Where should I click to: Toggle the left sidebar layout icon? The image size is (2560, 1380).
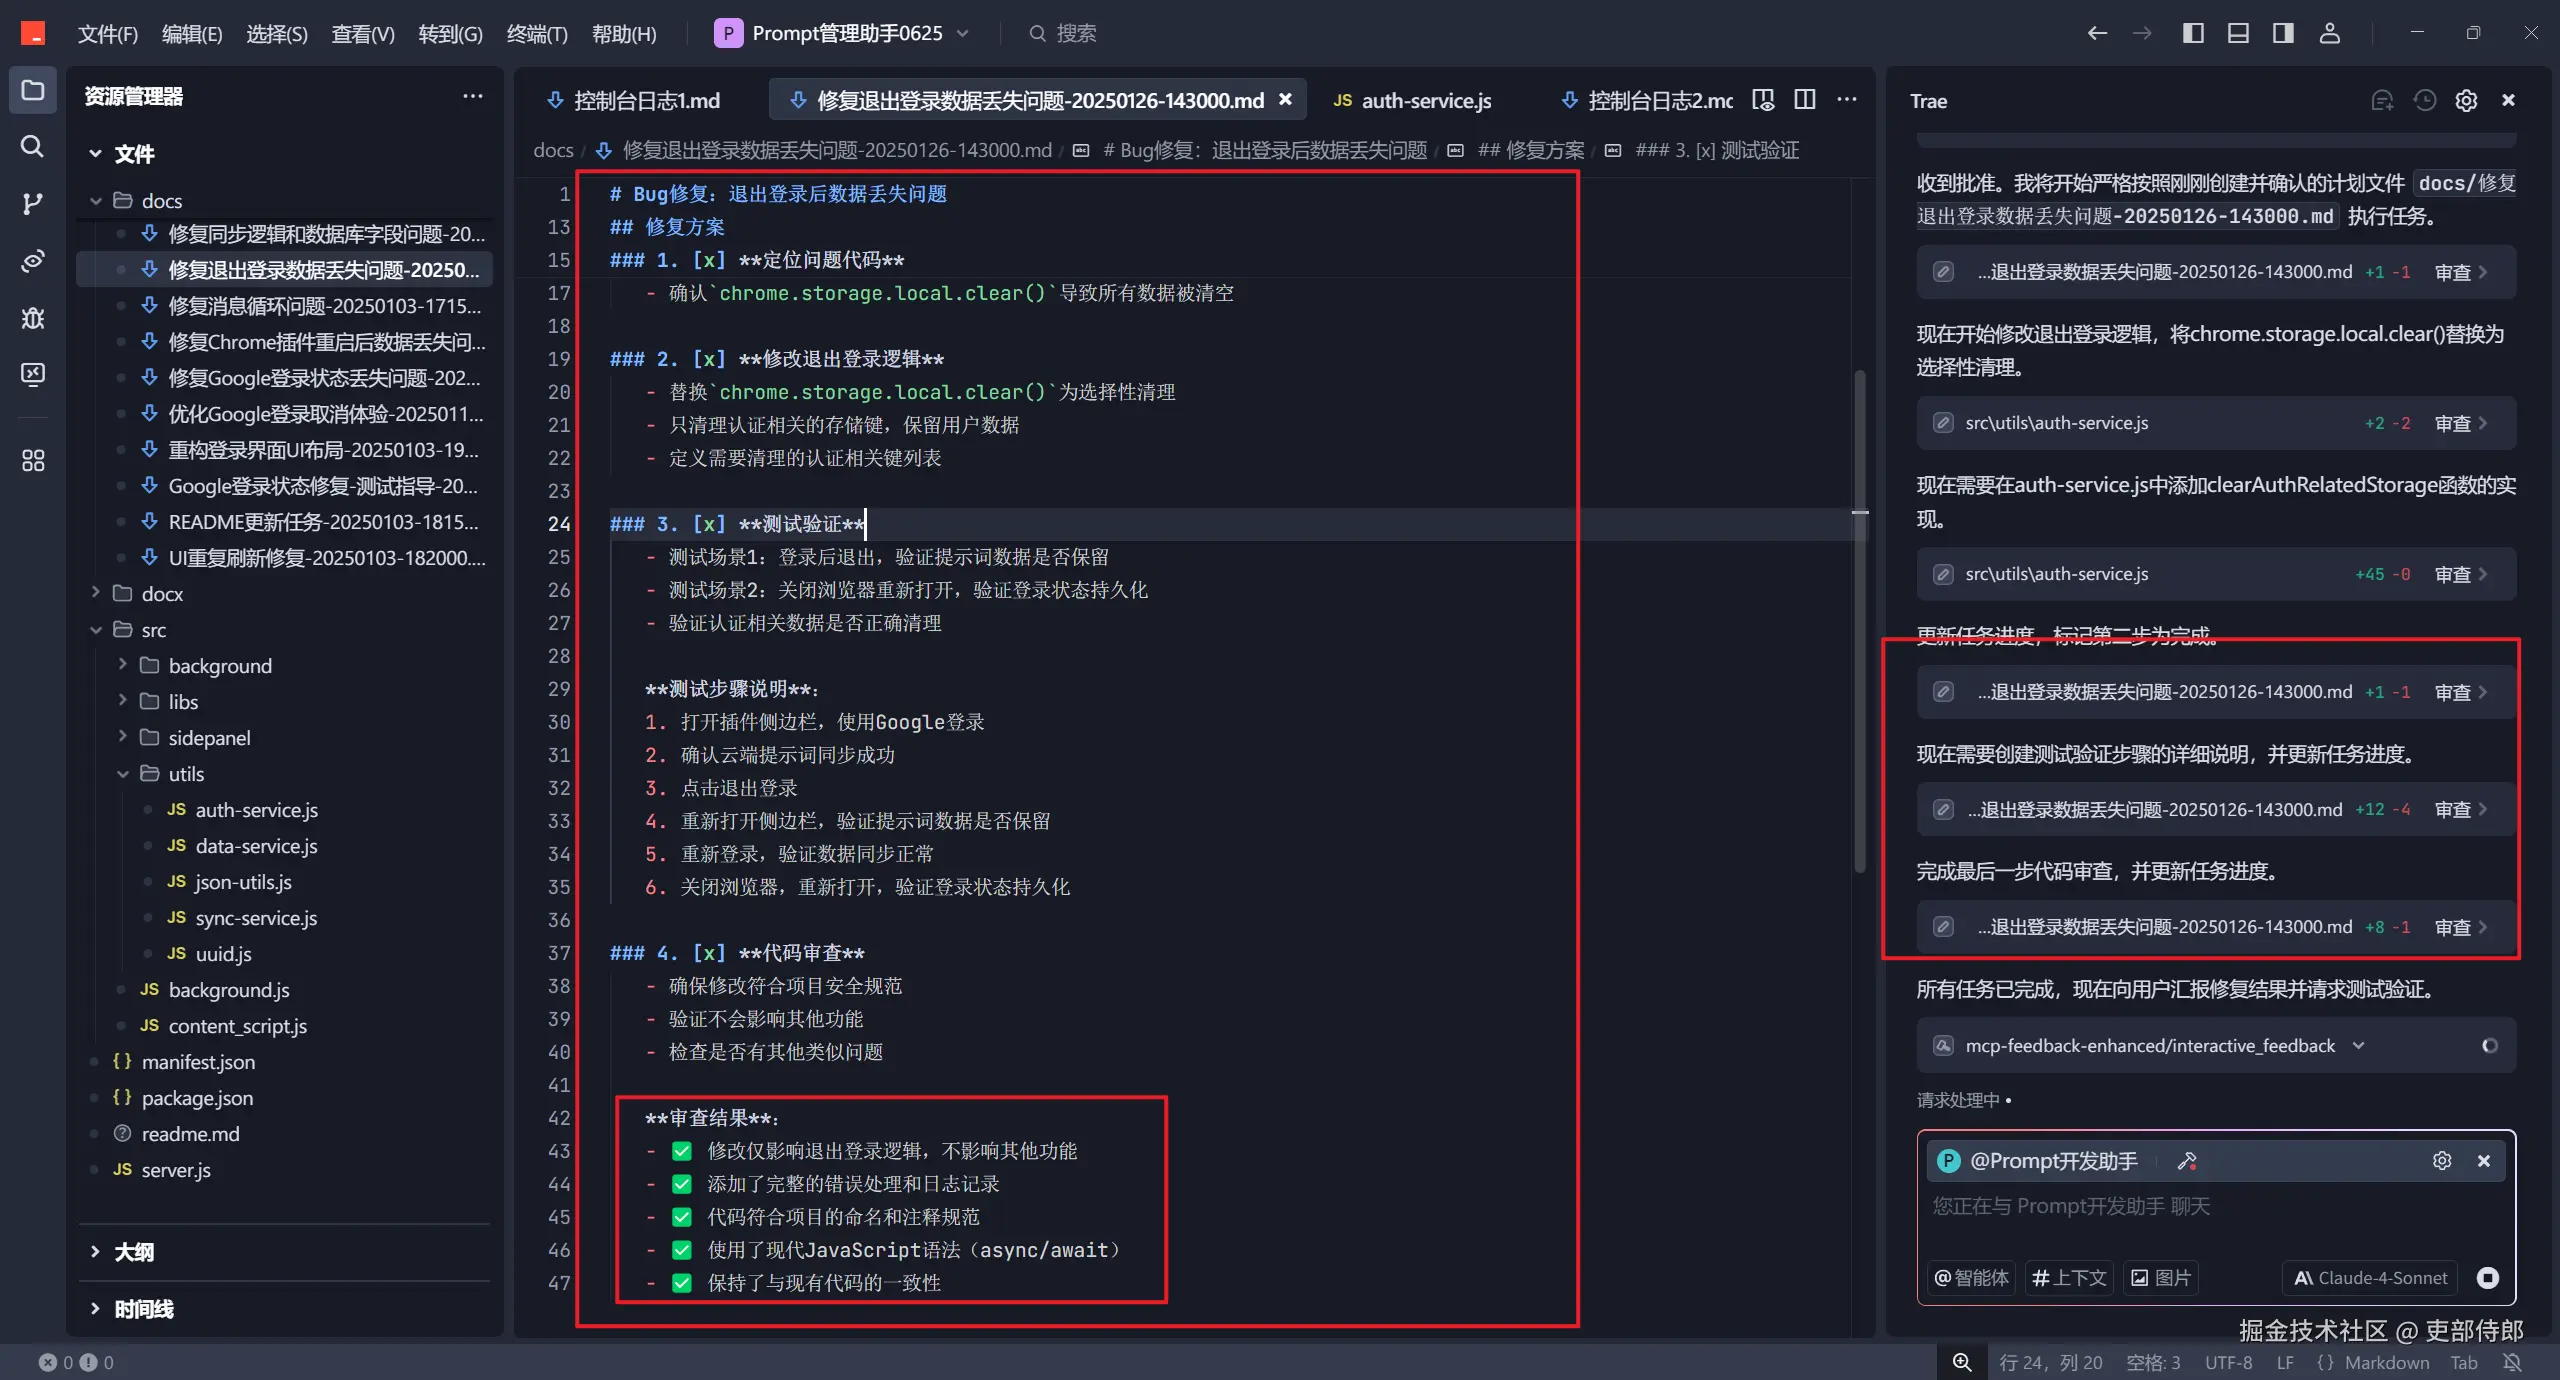[x=2193, y=33]
